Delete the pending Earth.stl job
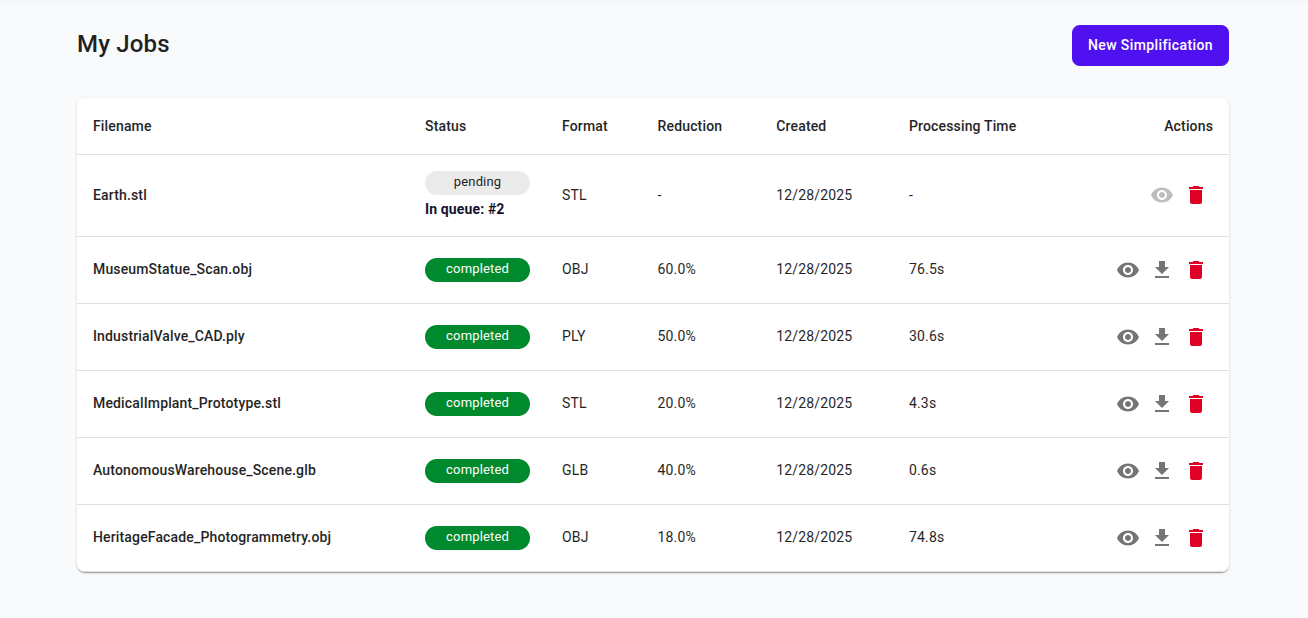 pos(1196,195)
